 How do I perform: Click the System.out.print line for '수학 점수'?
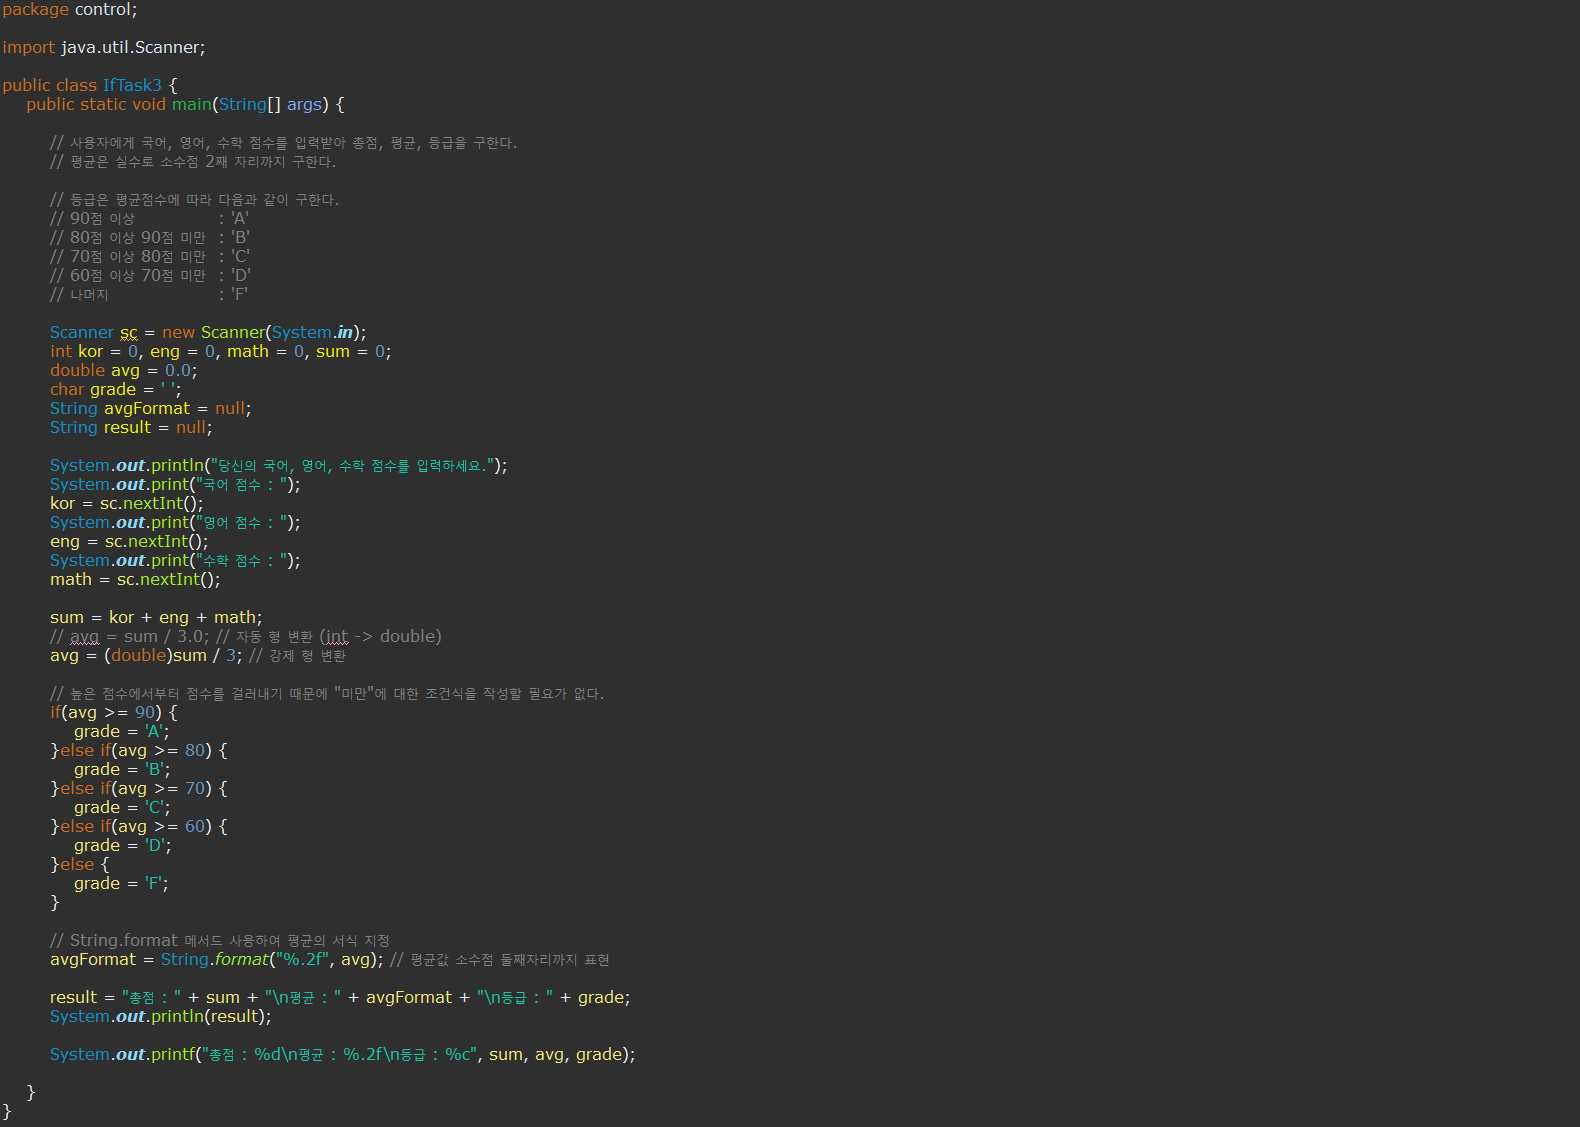(175, 561)
